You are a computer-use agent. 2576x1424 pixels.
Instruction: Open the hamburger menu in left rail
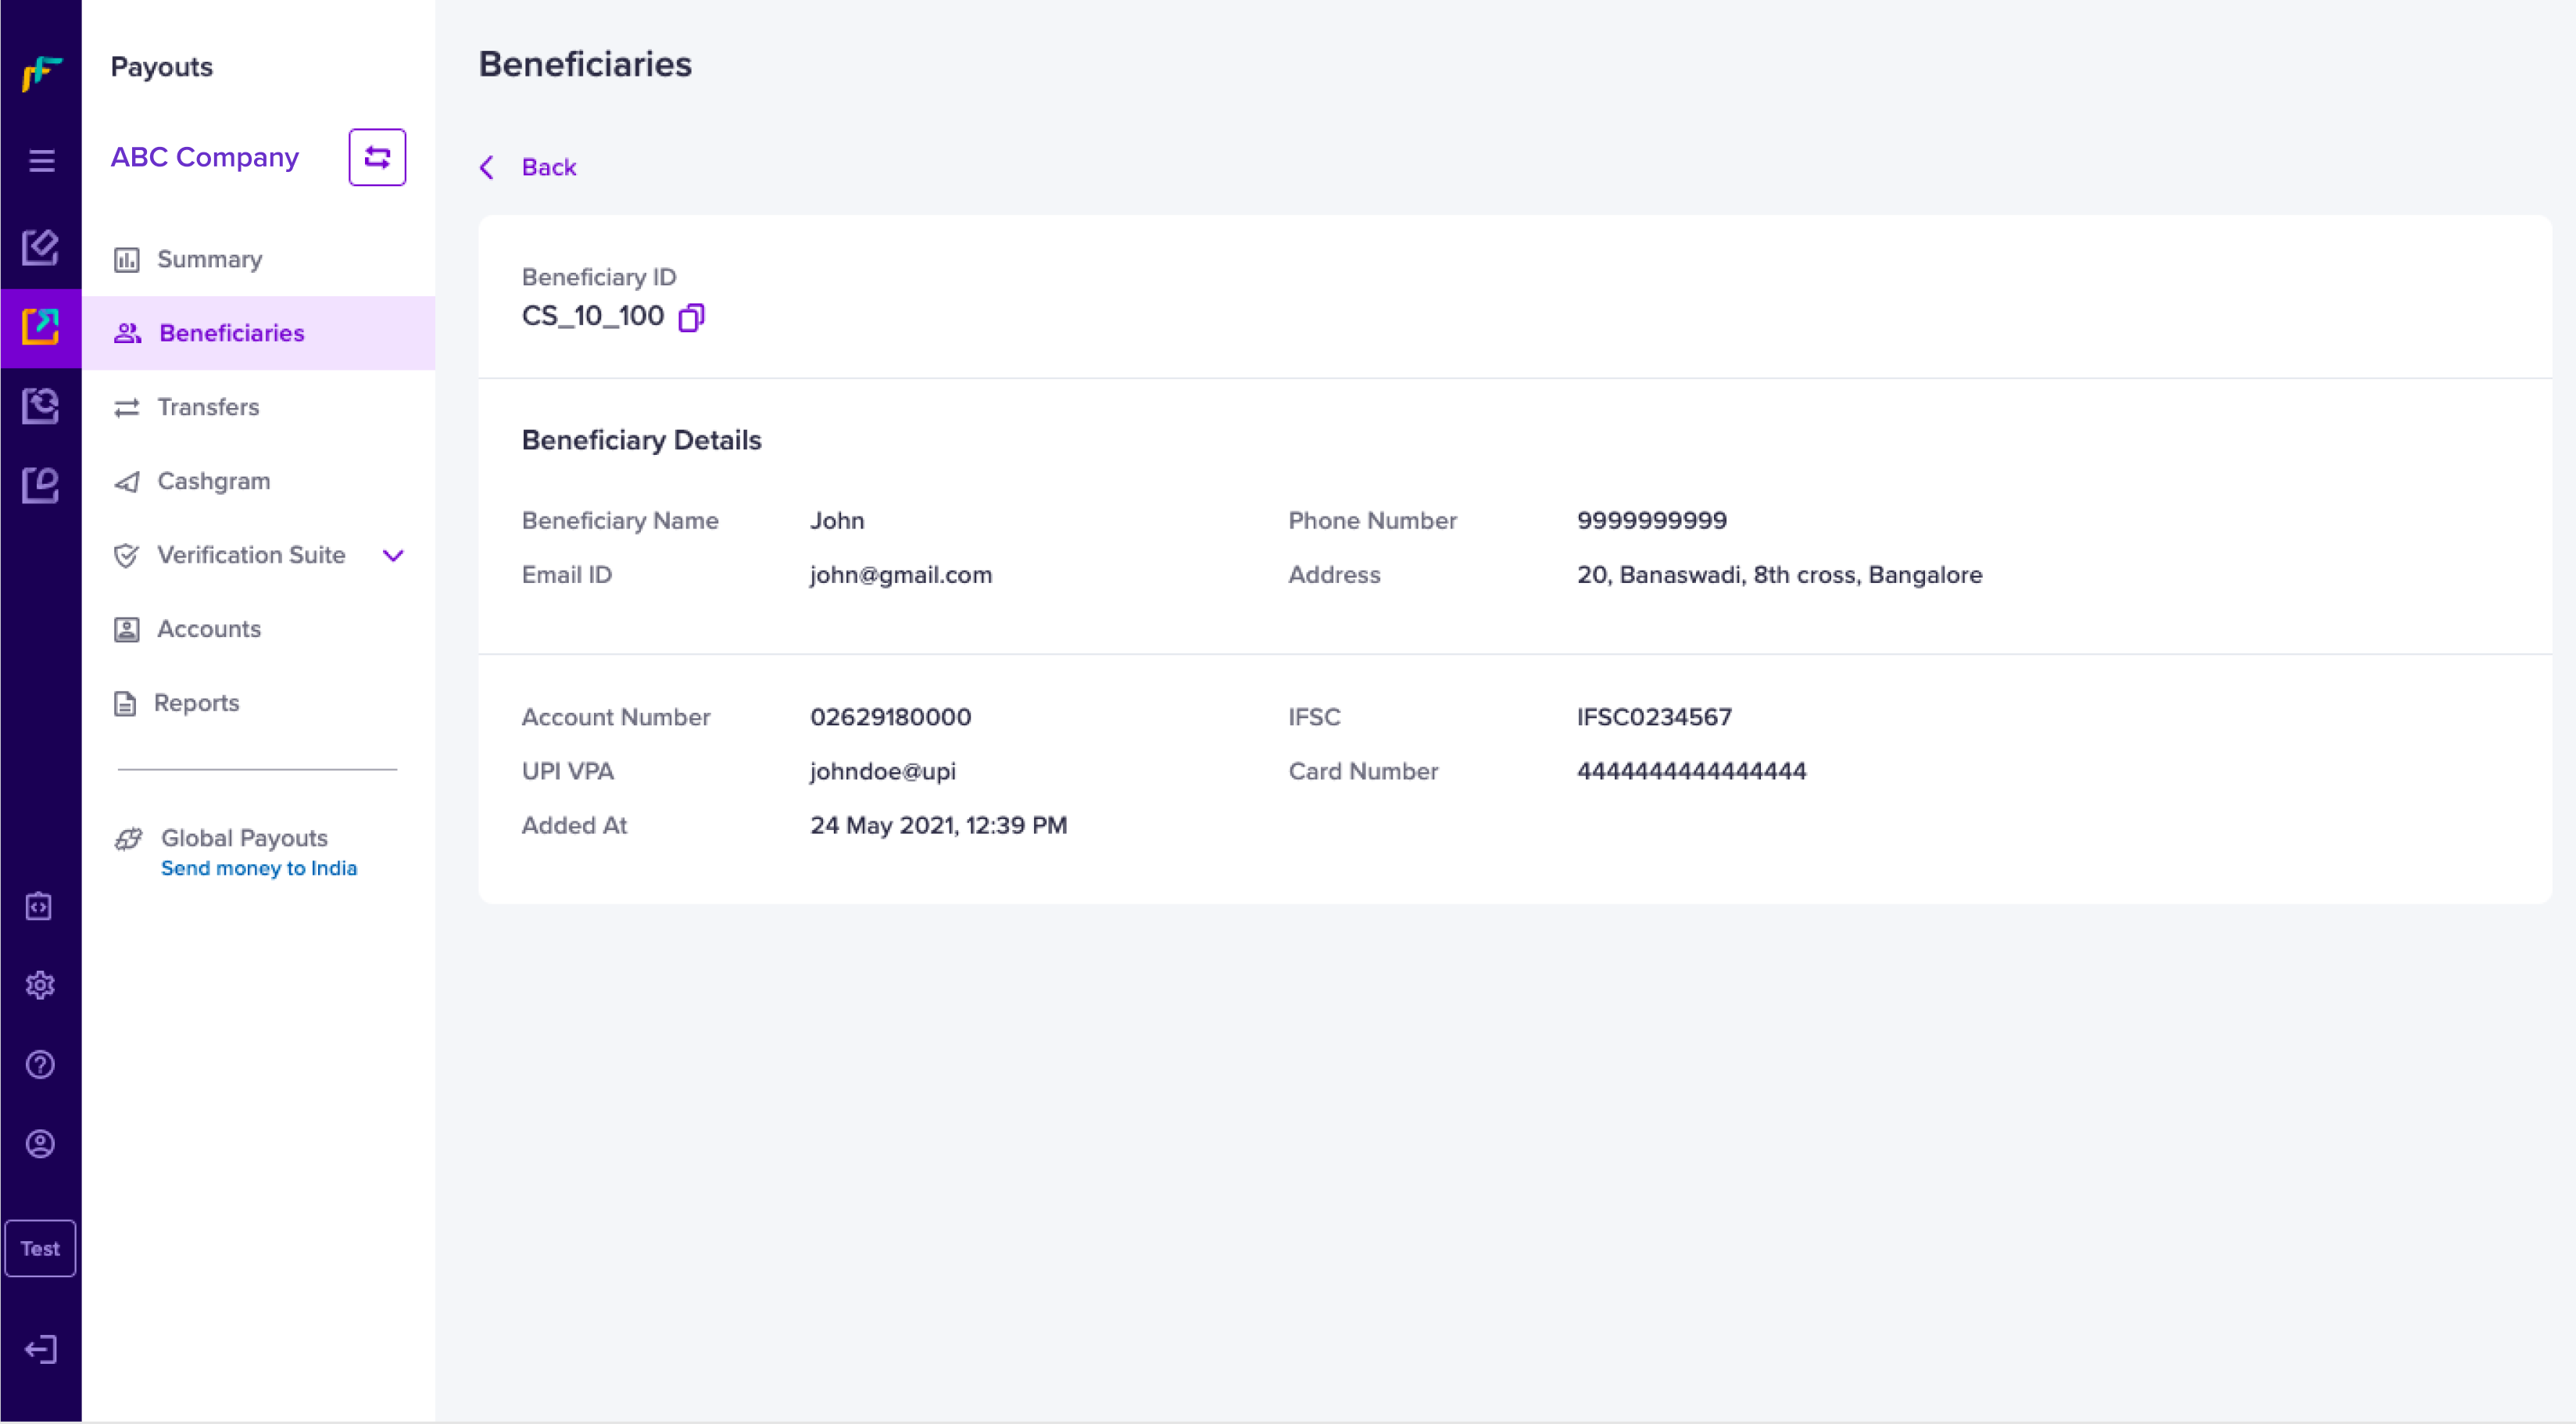pos(41,160)
